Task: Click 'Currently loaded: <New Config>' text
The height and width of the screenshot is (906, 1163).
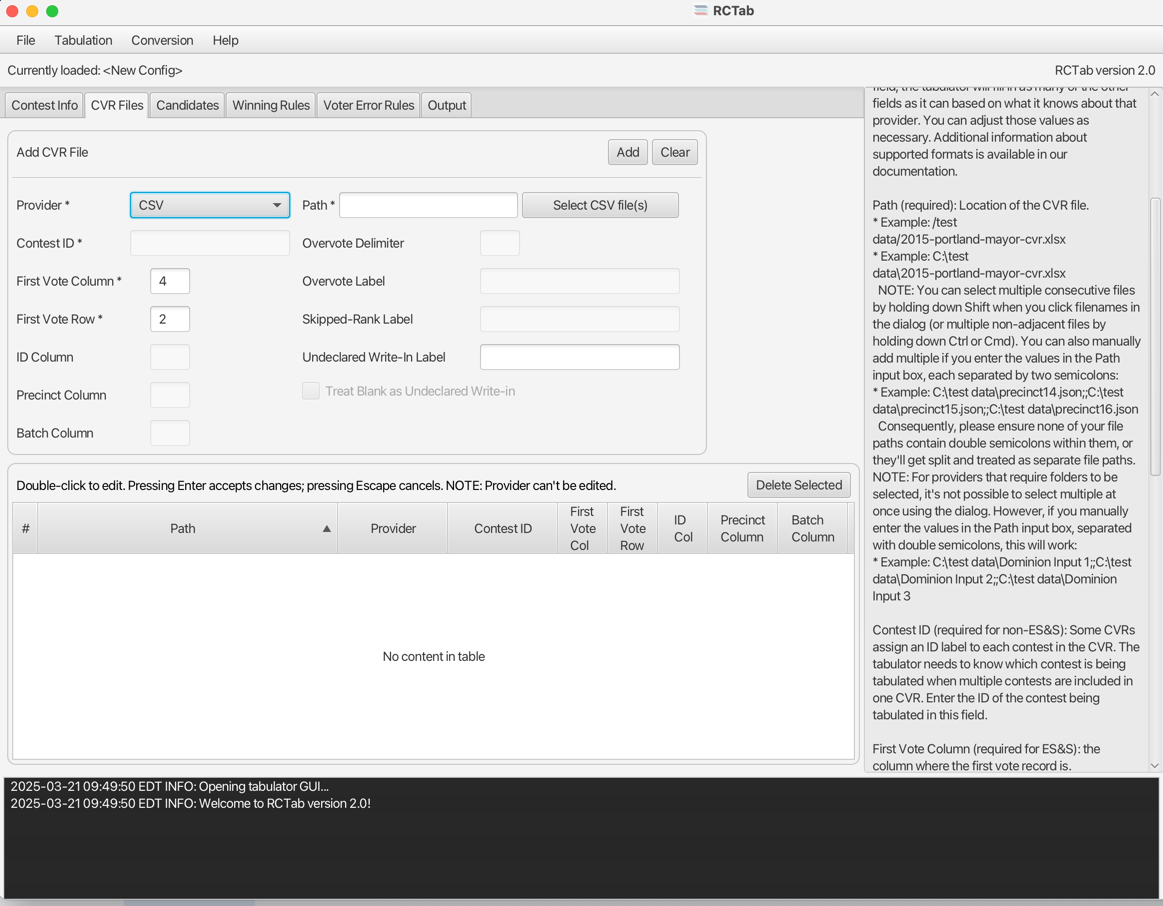Action: click(x=95, y=70)
